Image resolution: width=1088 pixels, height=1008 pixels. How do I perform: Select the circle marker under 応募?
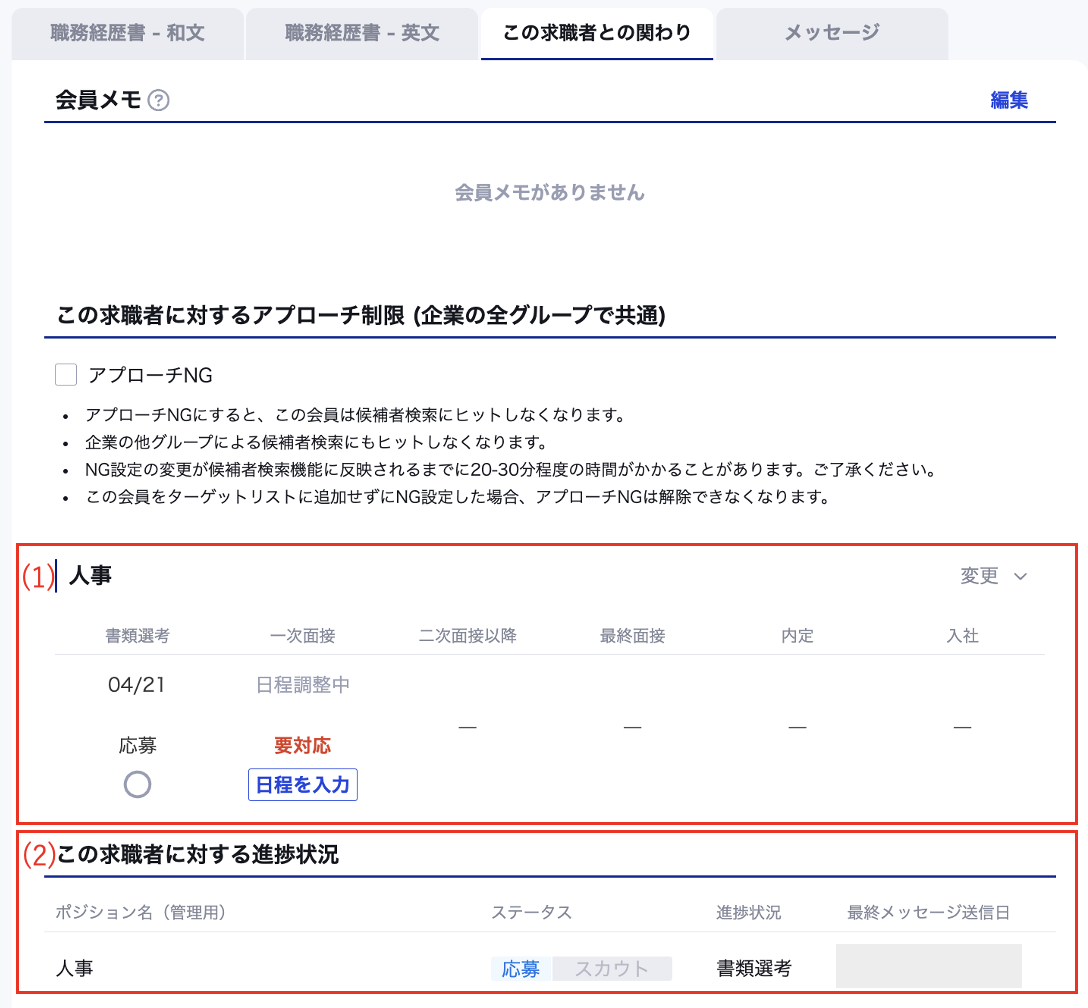coord(137,785)
